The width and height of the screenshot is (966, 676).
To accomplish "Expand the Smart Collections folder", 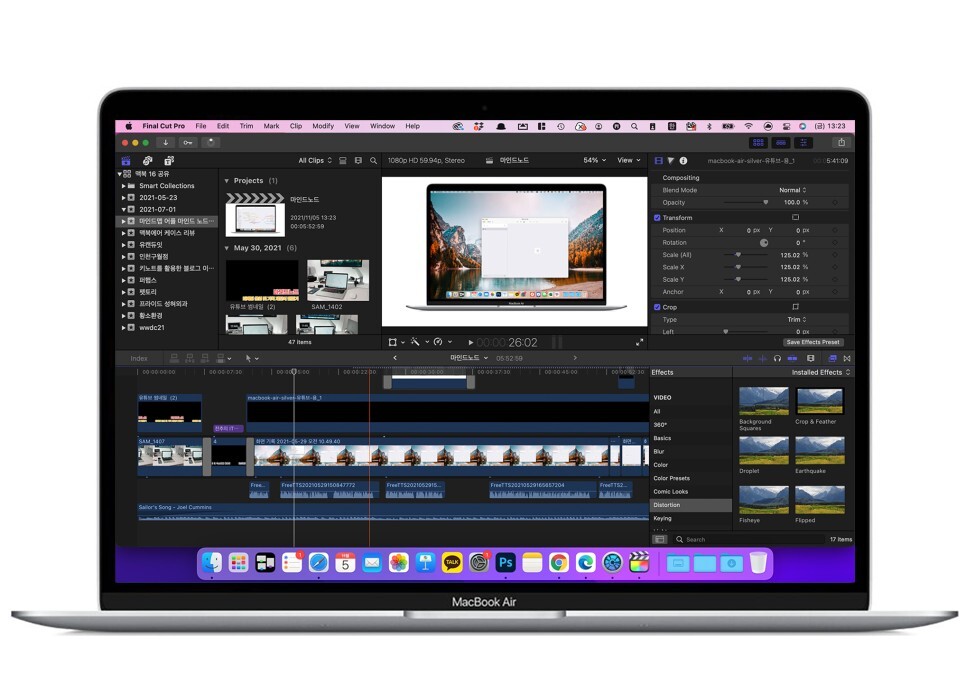I will pyautogui.click(x=123, y=185).
